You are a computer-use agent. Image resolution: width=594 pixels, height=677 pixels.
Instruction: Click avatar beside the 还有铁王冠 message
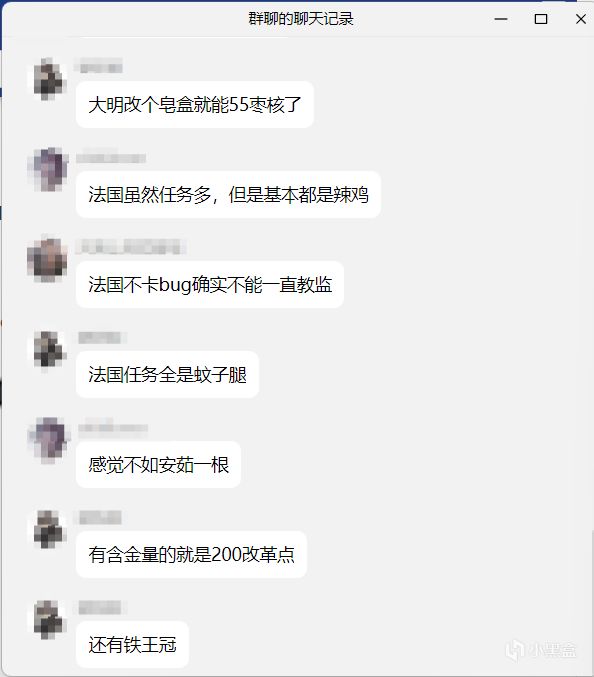pyautogui.click(x=47, y=620)
